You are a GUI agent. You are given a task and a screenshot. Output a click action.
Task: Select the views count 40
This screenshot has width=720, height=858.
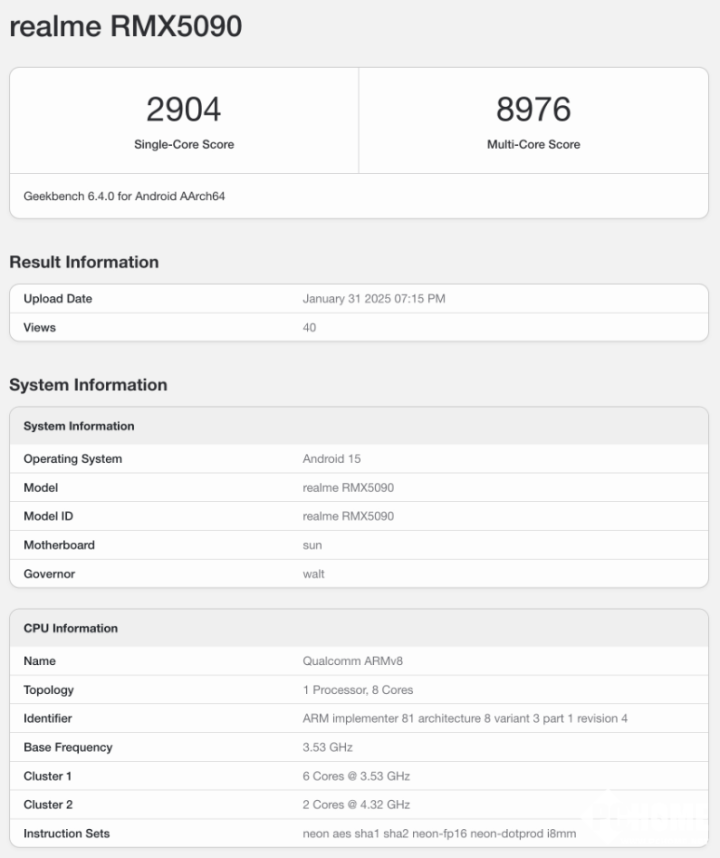[x=309, y=327]
